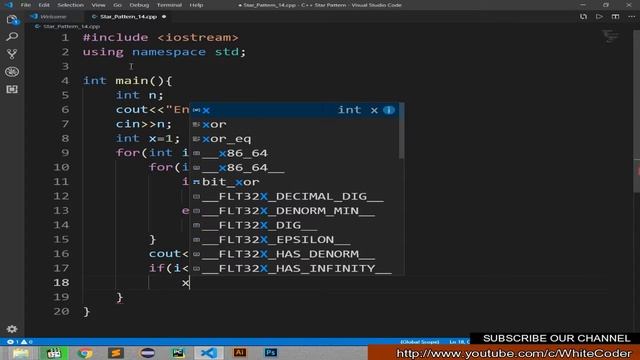Open the Explorer view in activity bar
640x360 pixels.
[x=12, y=20]
